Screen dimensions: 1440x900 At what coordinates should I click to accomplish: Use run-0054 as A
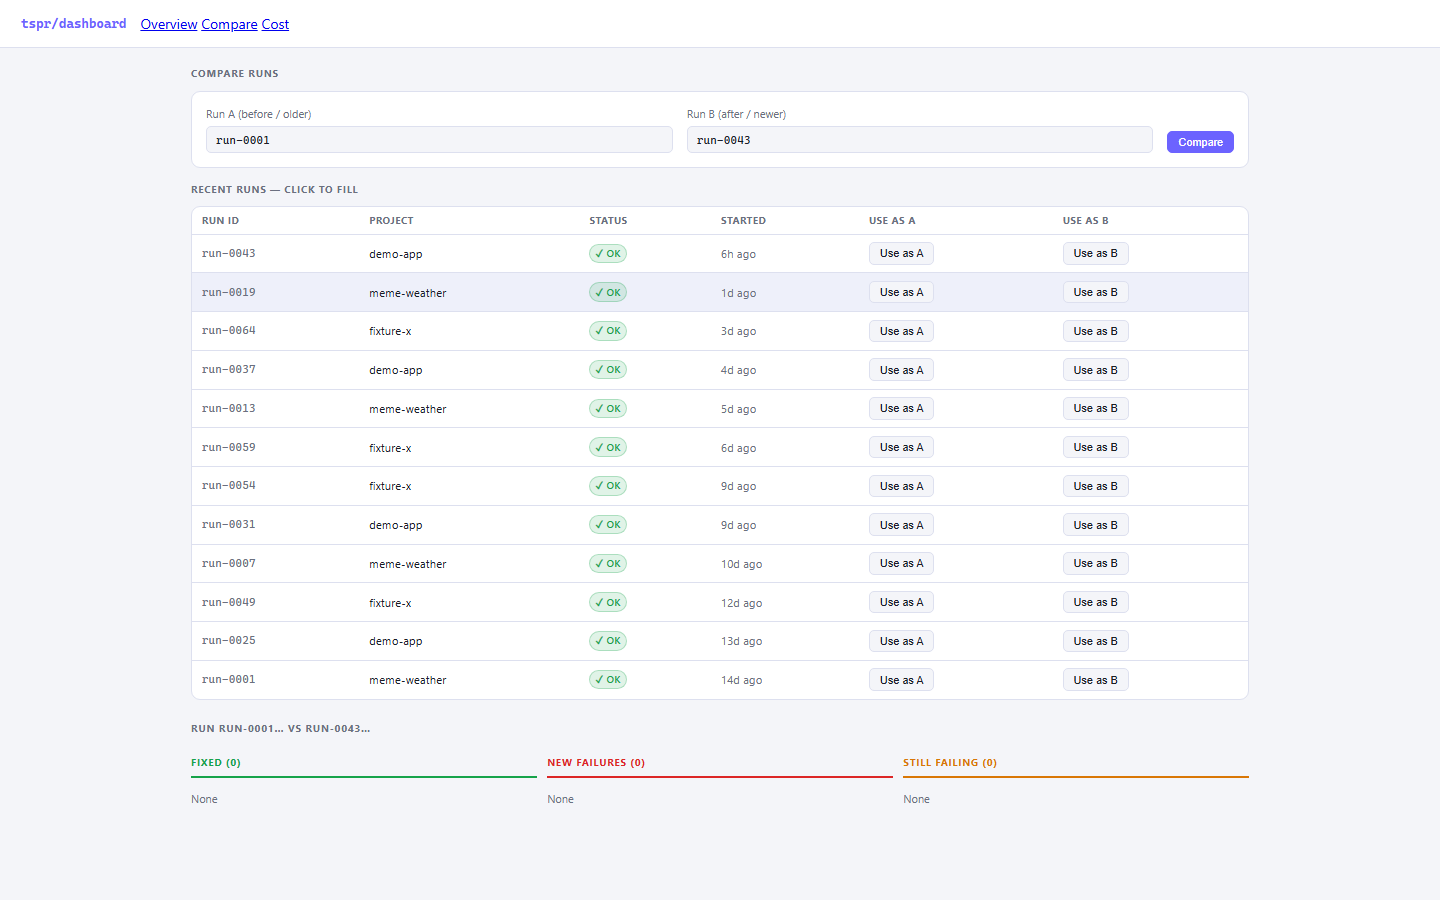[x=901, y=486]
